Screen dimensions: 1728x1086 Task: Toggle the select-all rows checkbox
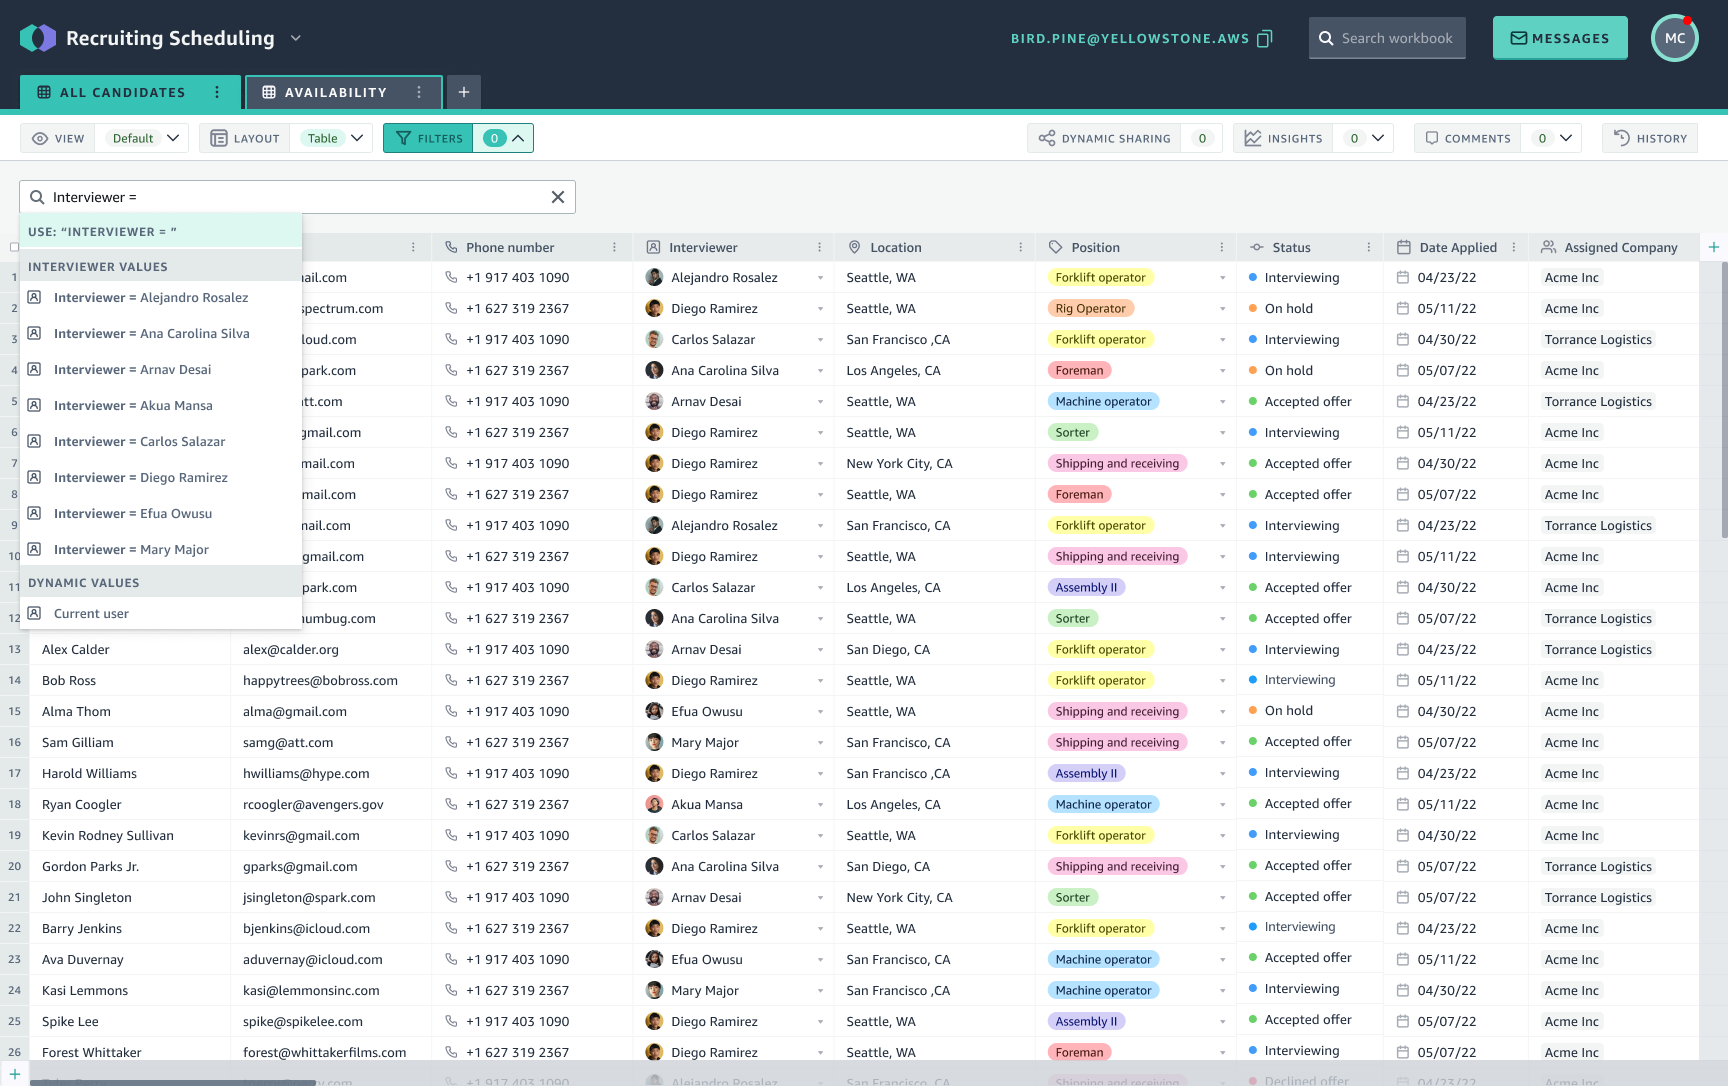click(14, 247)
